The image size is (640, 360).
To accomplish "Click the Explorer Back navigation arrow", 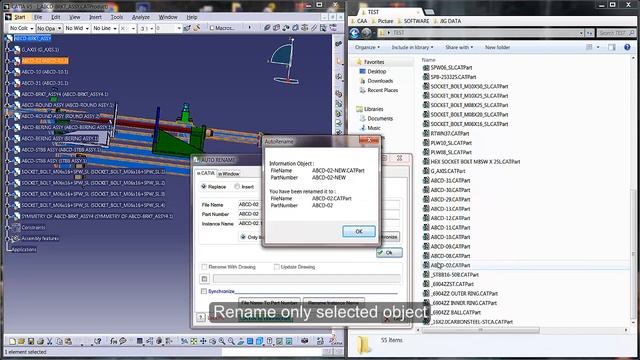I will (354, 33).
